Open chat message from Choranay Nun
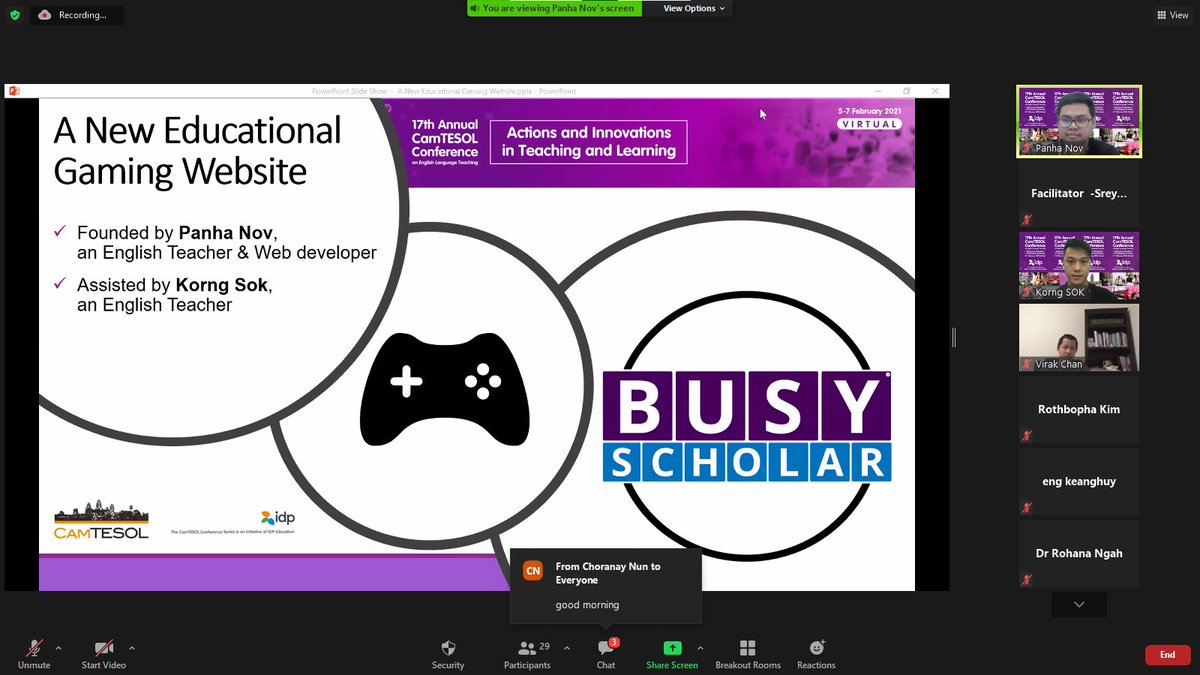 click(605, 585)
